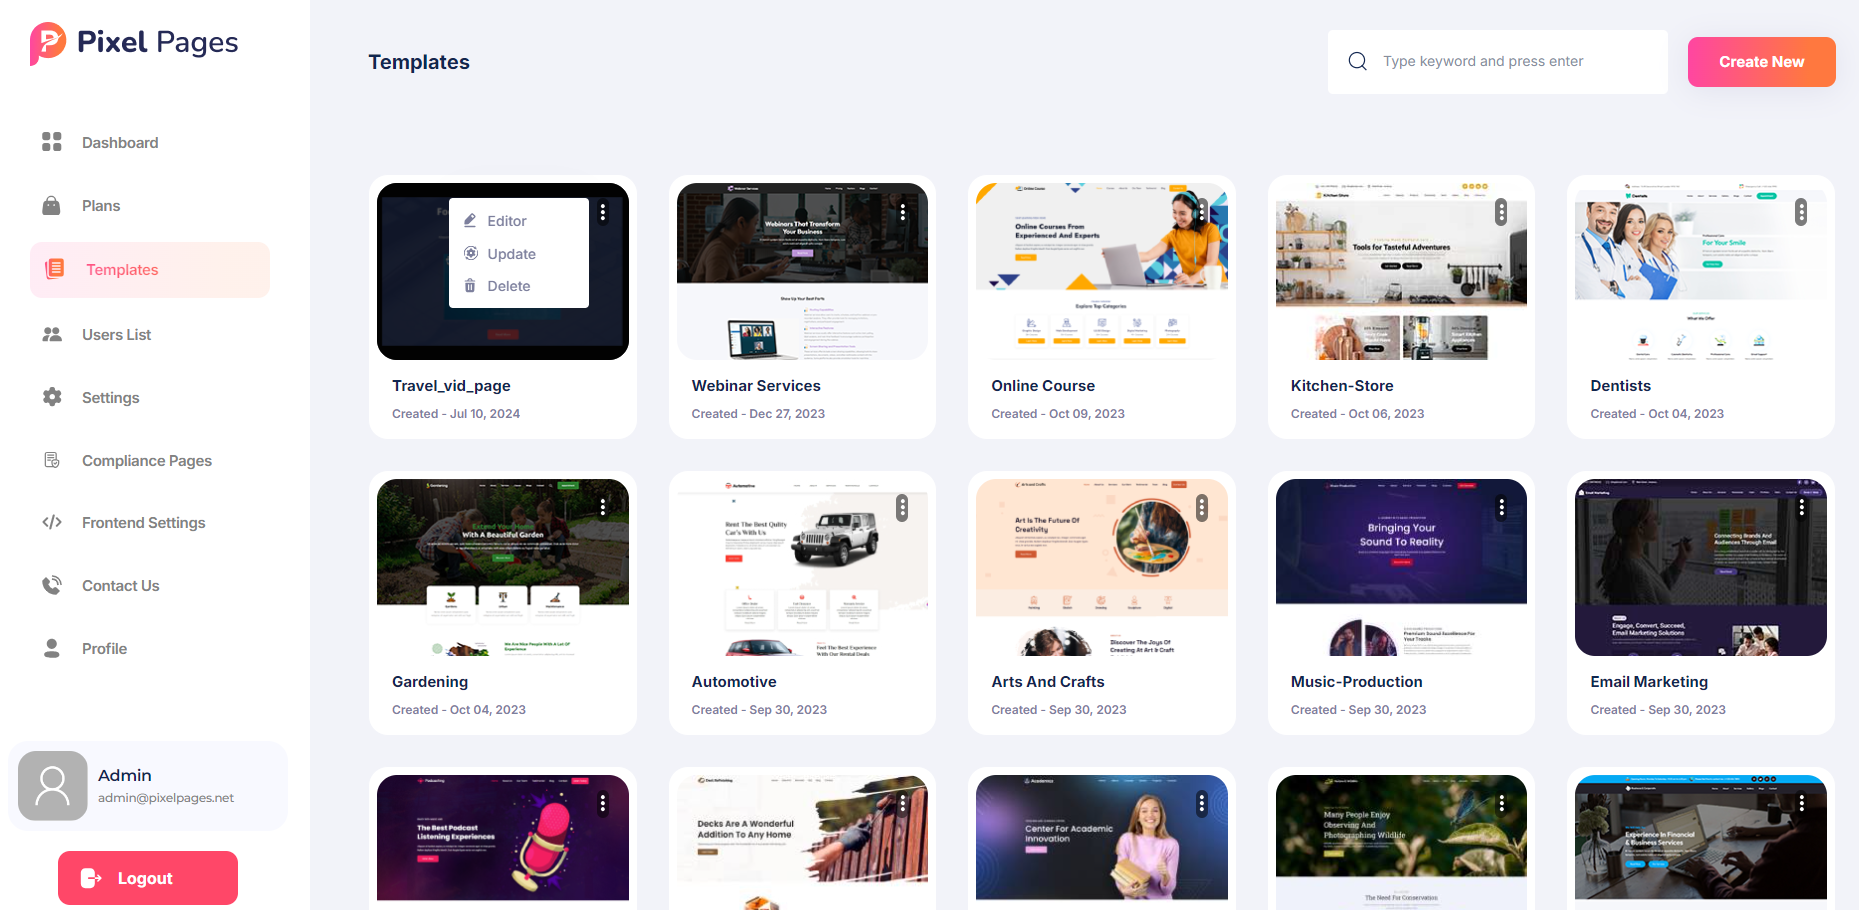Screen dimensions: 1859x910
Task: Click the Kitchen-Store title
Action: click(x=1342, y=386)
